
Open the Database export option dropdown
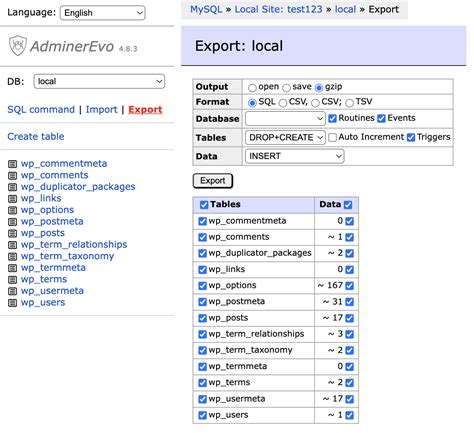(285, 118)
